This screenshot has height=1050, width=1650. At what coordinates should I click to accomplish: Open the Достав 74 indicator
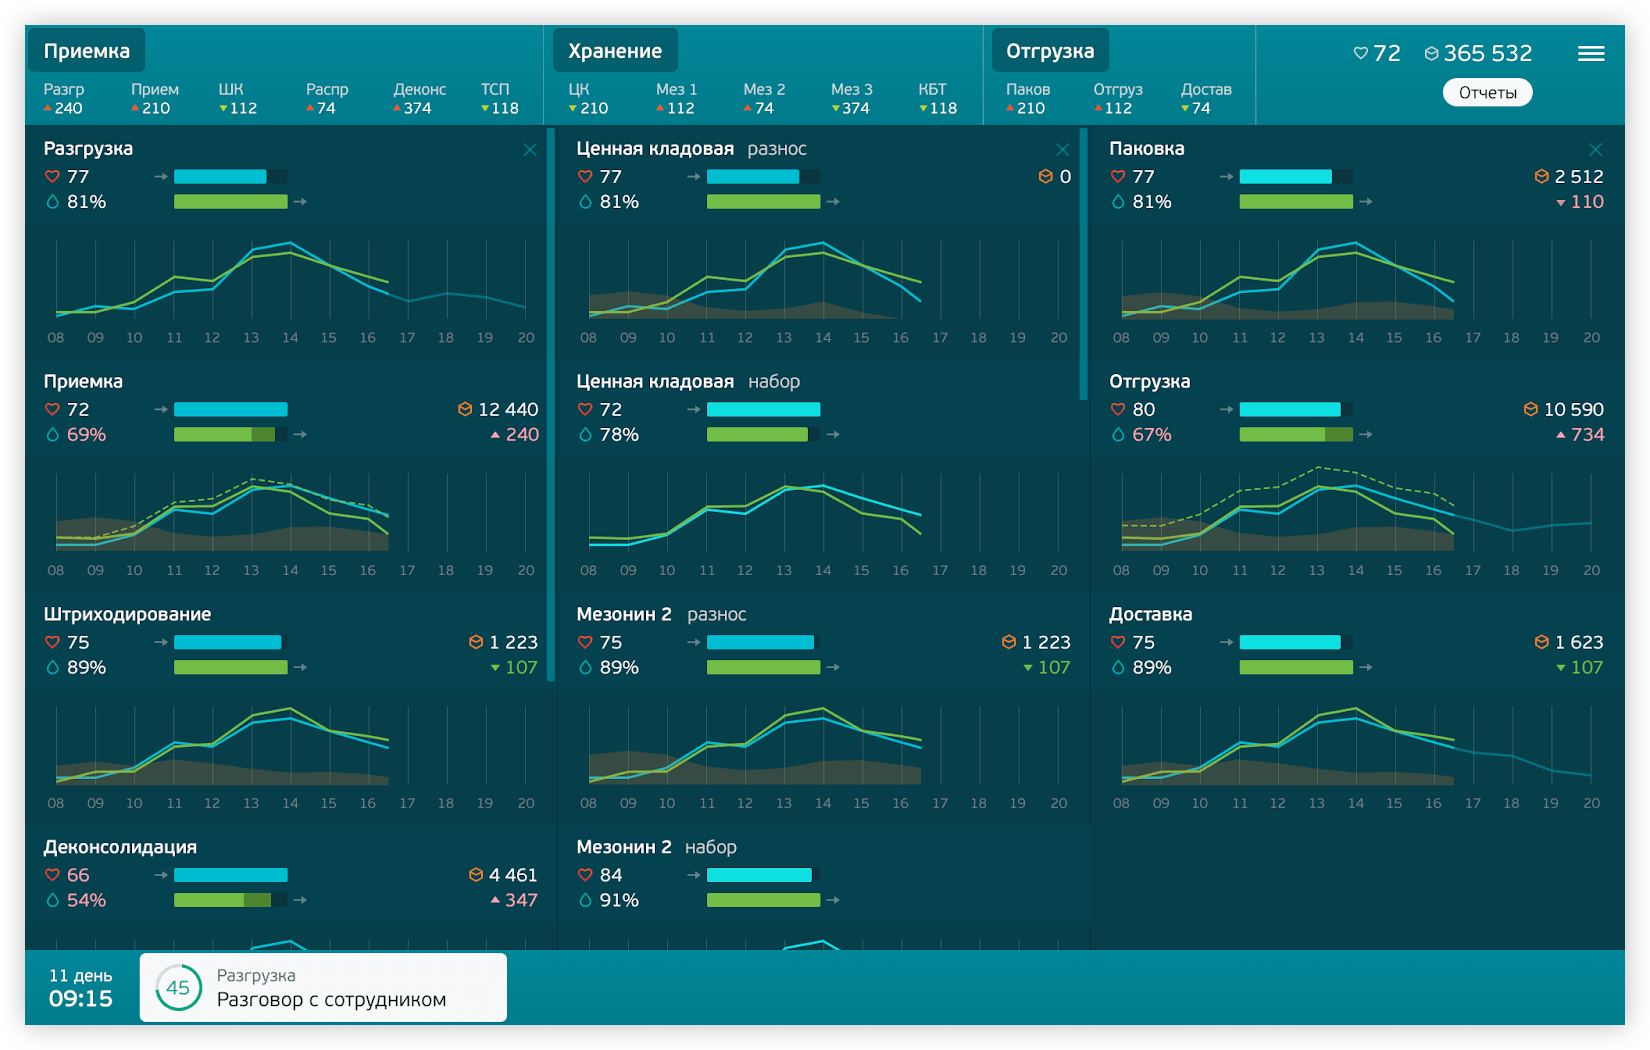point(1205,98)
